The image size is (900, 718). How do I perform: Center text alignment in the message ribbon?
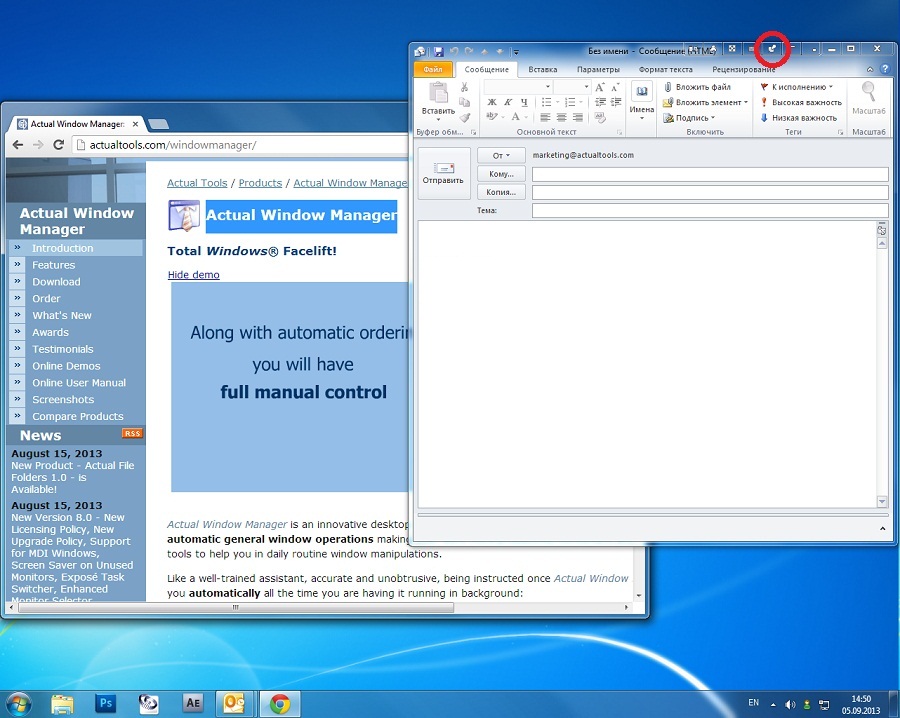561,118
